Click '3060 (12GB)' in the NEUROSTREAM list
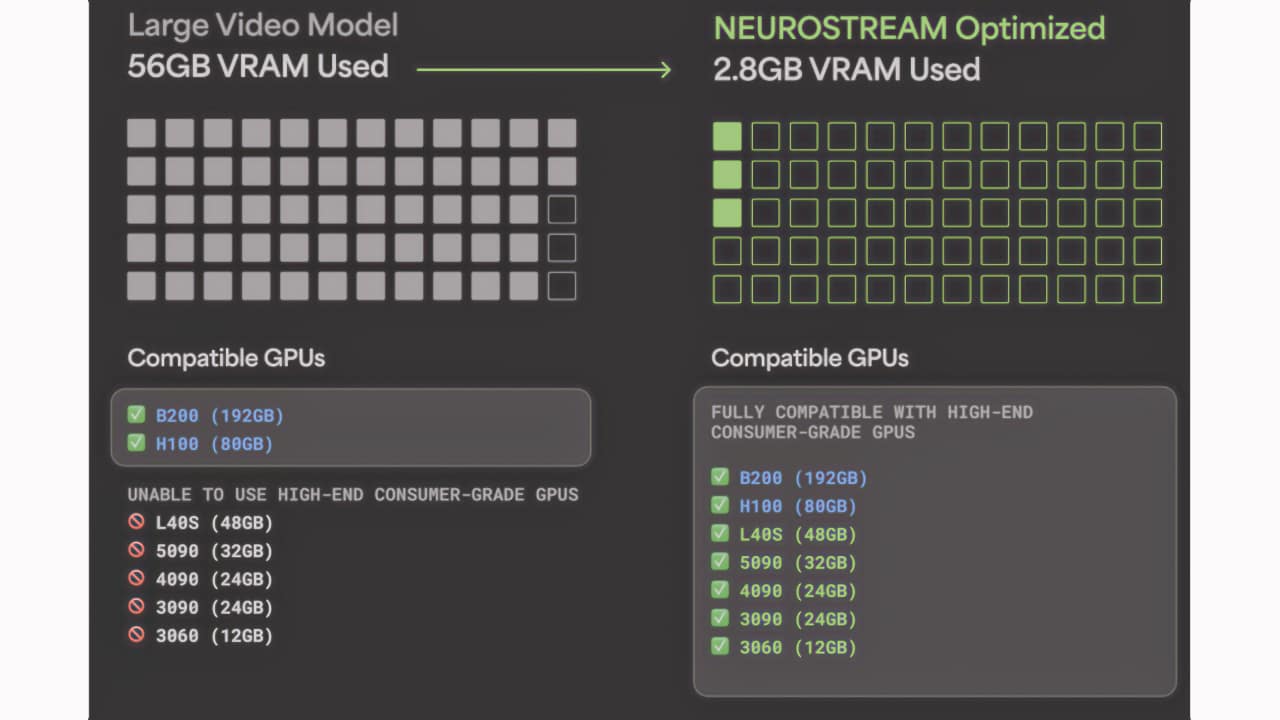This screenshot has width=1280, height=720. (x=799, y=647)
